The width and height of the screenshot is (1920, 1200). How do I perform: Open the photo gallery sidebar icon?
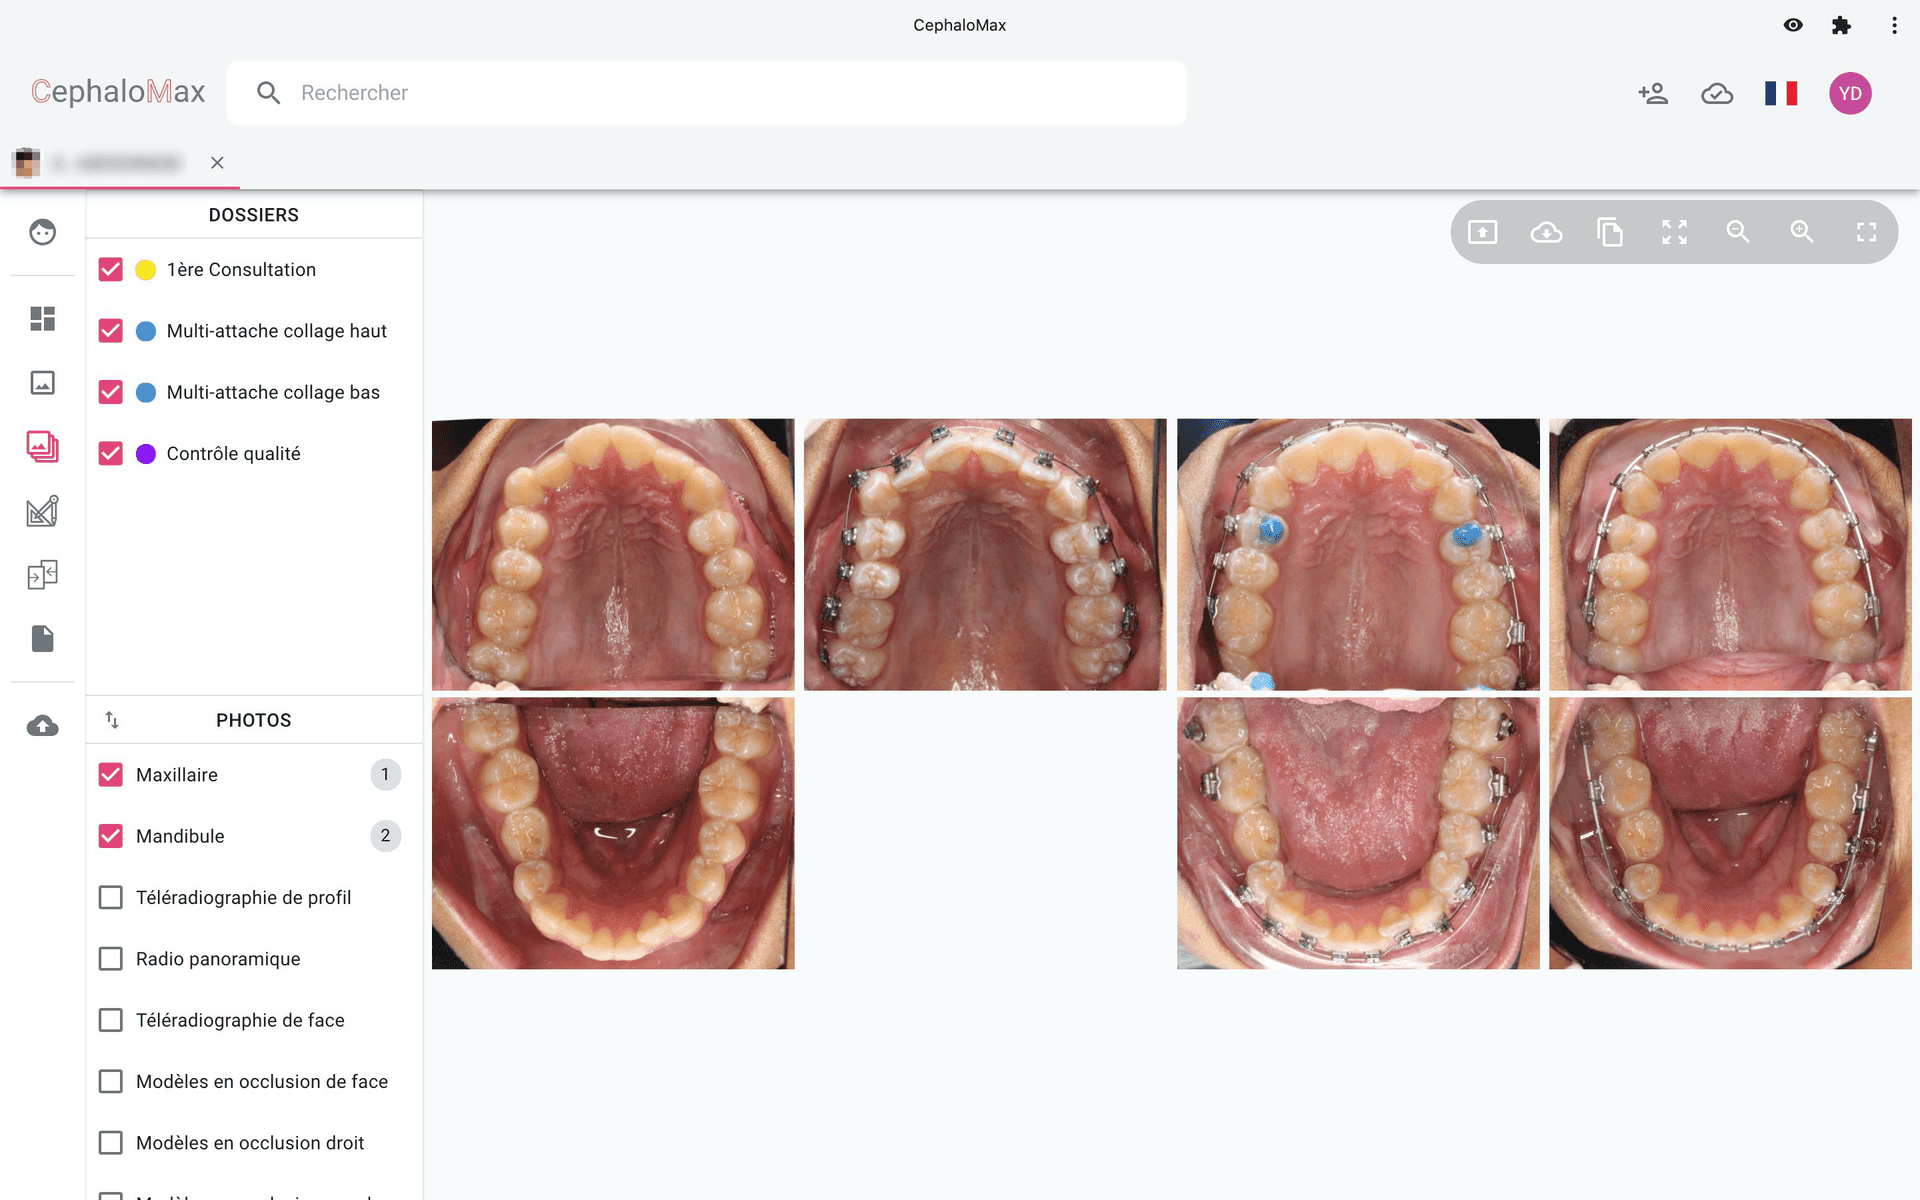(42, 446)
